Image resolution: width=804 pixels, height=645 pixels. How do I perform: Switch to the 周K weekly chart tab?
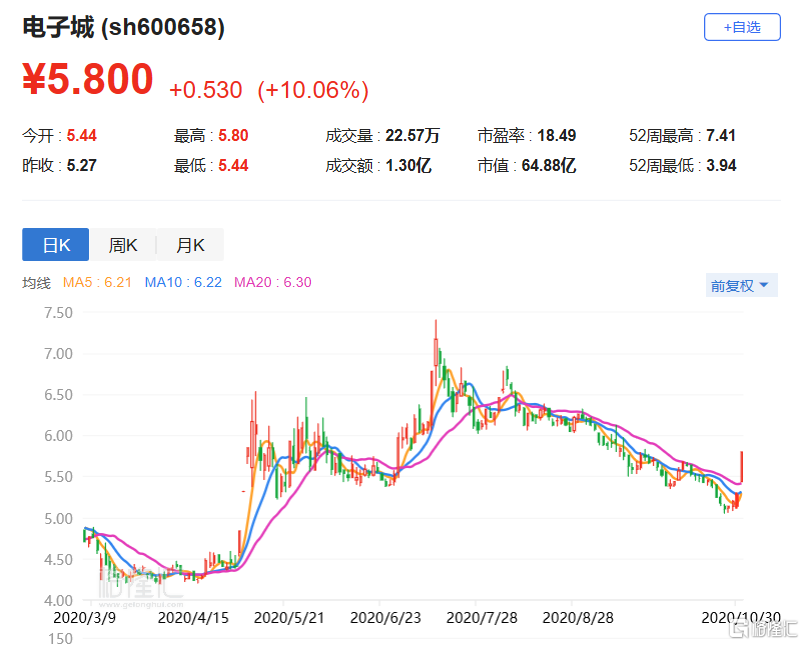point(123,245)
